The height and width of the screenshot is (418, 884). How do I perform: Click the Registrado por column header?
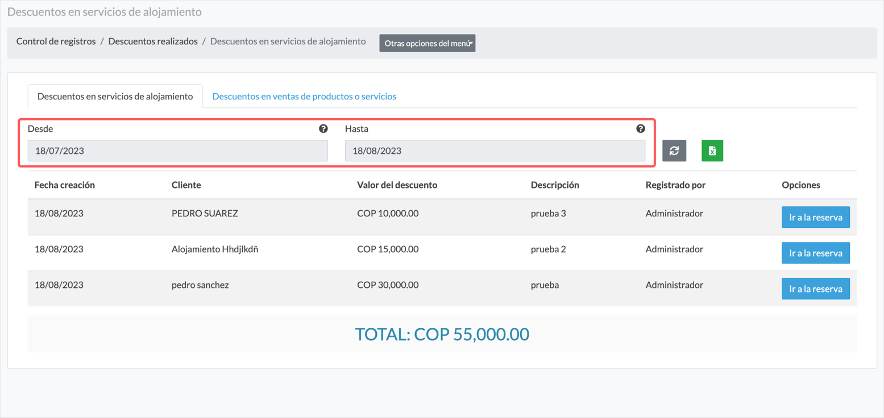coord(675,185)
